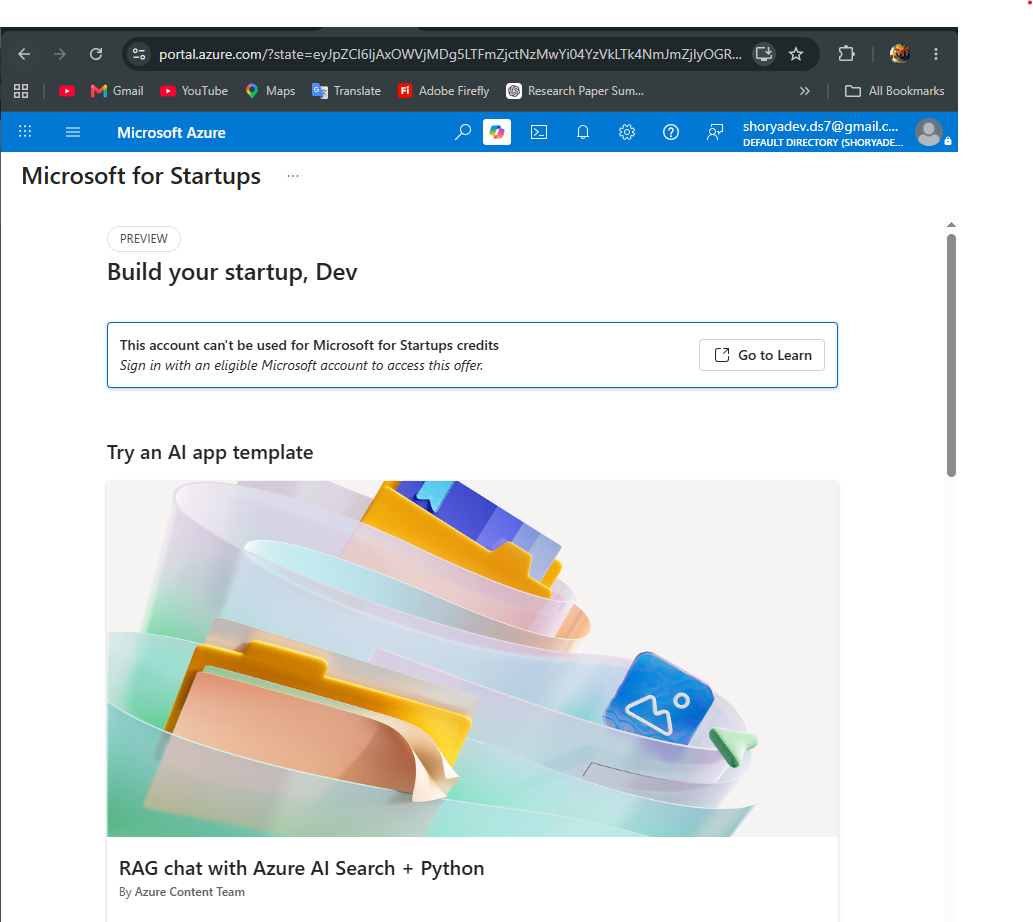
Task: Open the Maps bookmark
Action: tap(270, 91)
